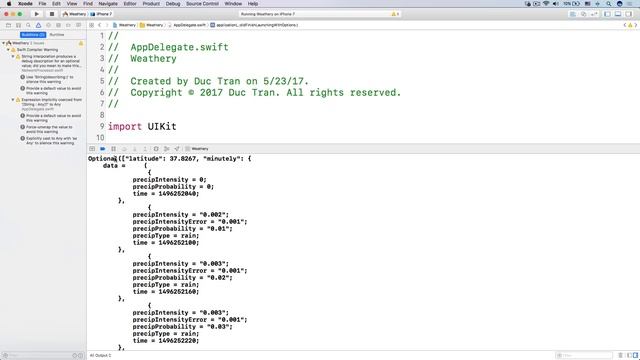Open AppDelegate.swift breadcrumb in jump bar
This screenshot has width=640, height=360.
[x=187, y=25]
